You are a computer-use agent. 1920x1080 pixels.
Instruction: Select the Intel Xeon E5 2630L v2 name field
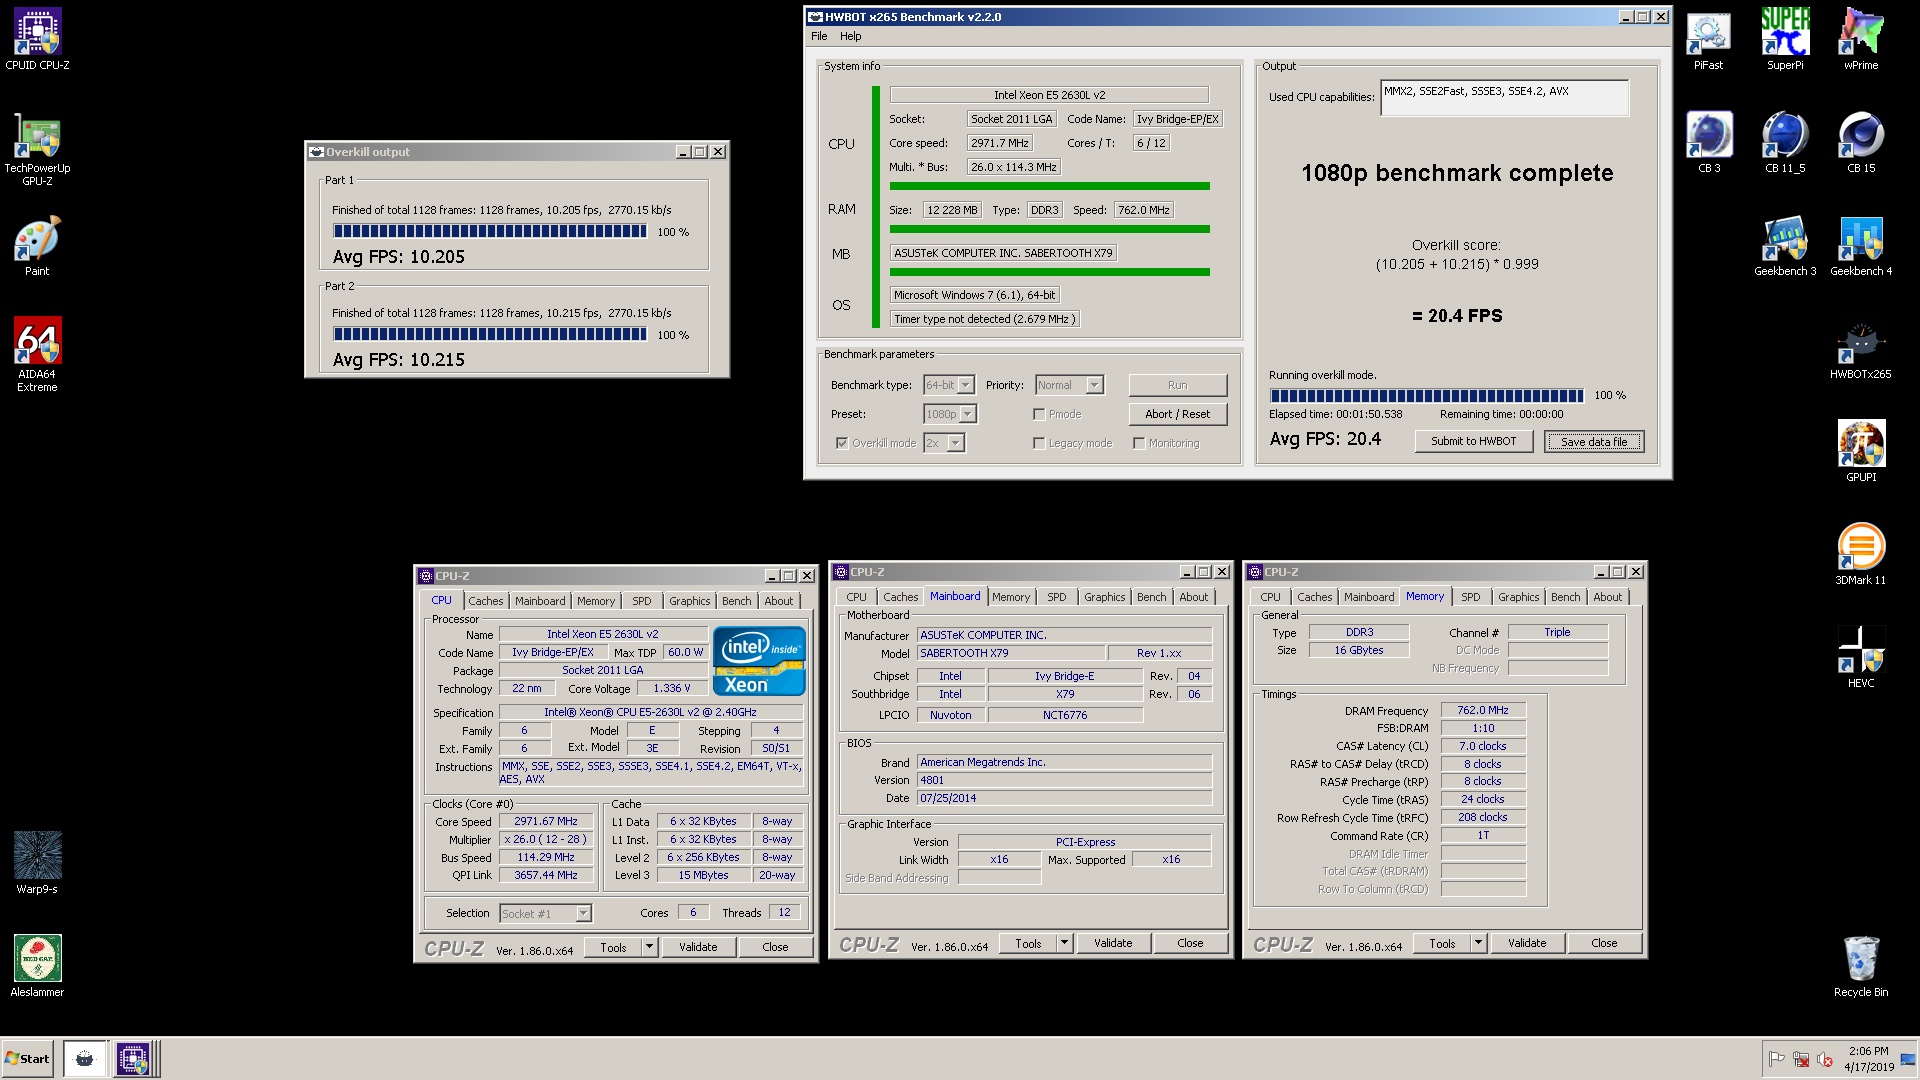click(x=602, y=634)
